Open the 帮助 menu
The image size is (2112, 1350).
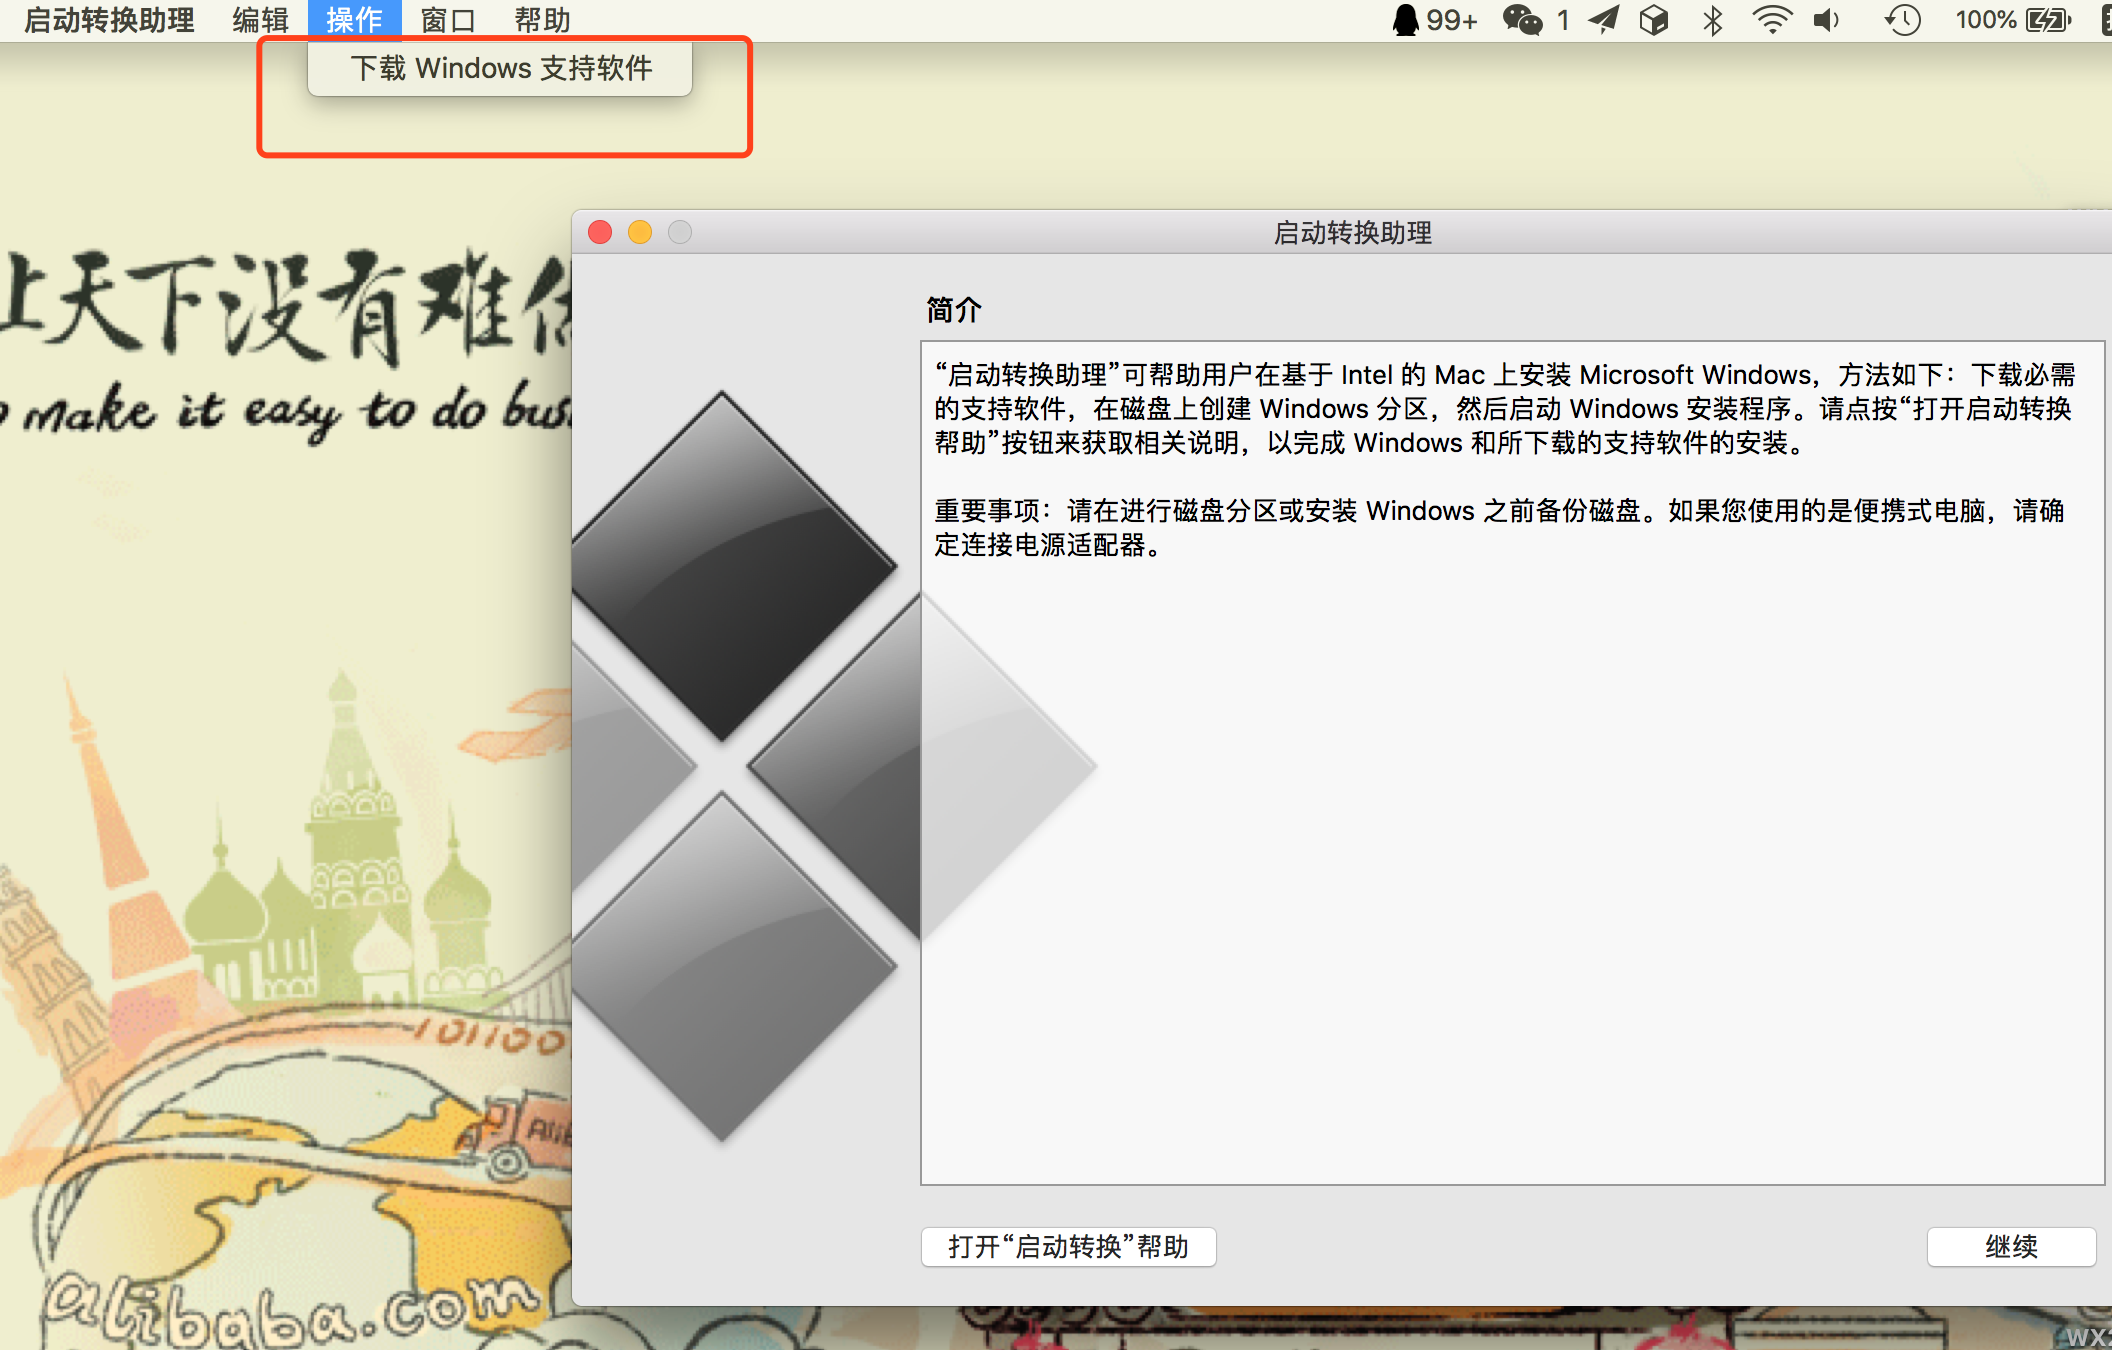click(x=543, y=20)
